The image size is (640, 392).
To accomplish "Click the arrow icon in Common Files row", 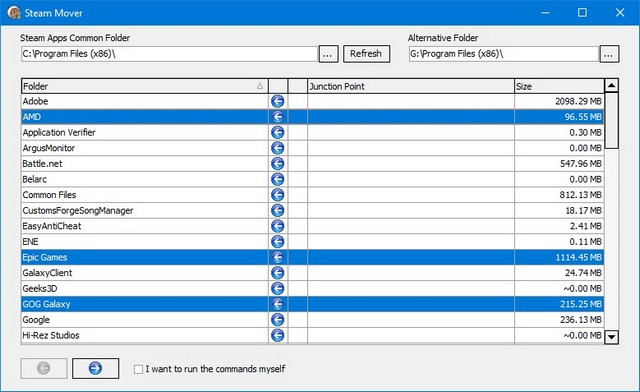I will (x=278, y=195).
